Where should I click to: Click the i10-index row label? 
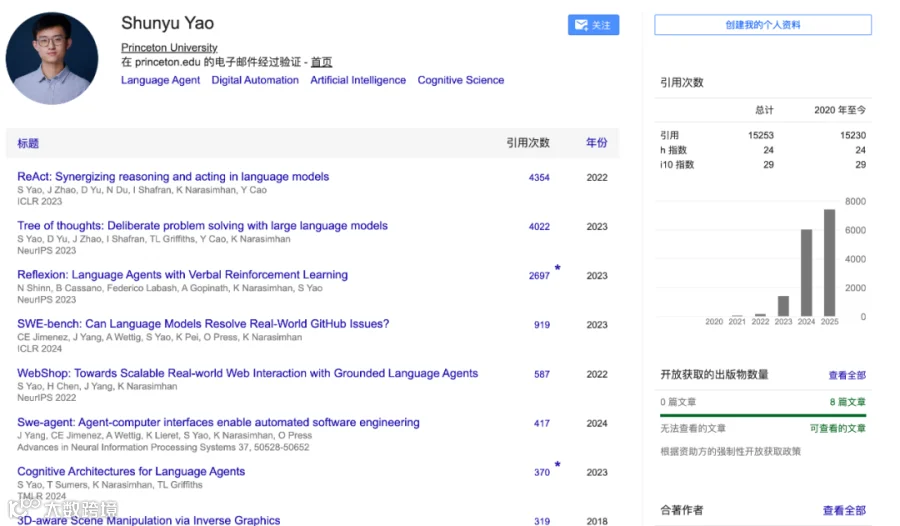pos(677,165)
